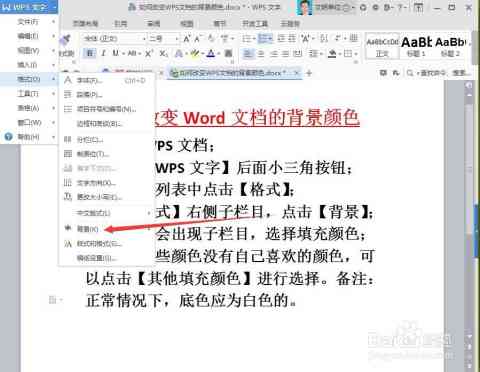Open the font name dropdown

click(x=144, y=39)
